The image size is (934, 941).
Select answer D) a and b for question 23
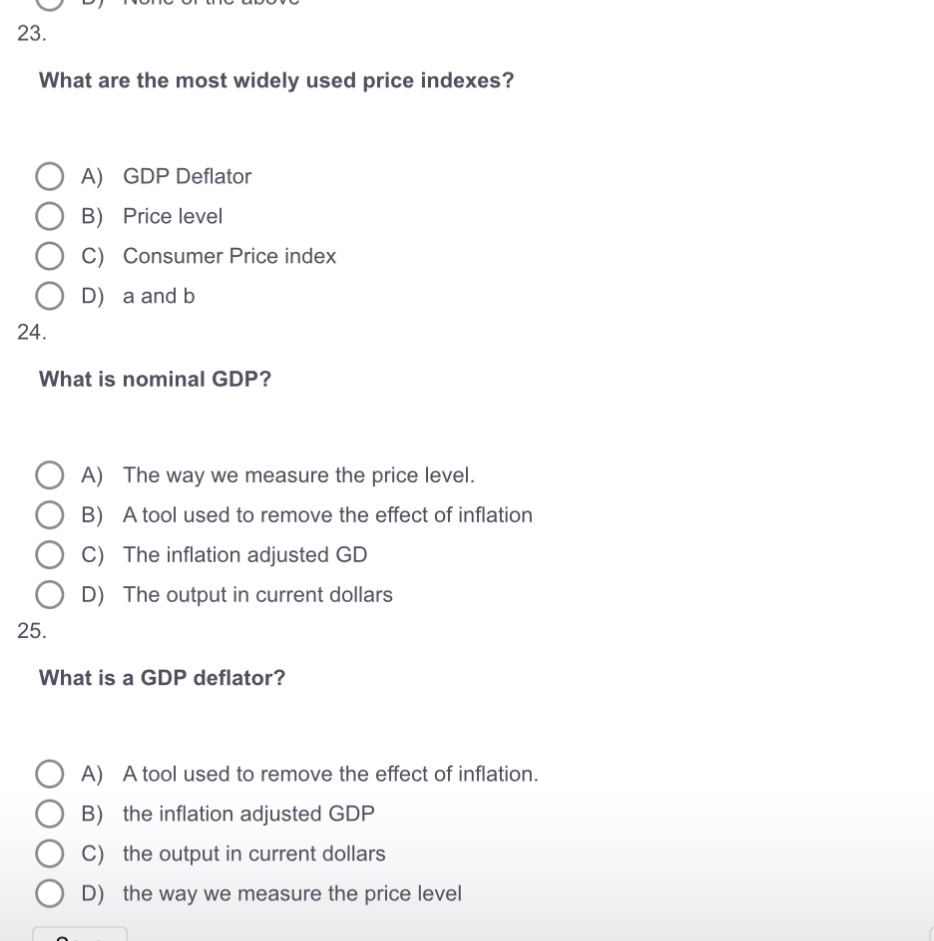[49, 295]
